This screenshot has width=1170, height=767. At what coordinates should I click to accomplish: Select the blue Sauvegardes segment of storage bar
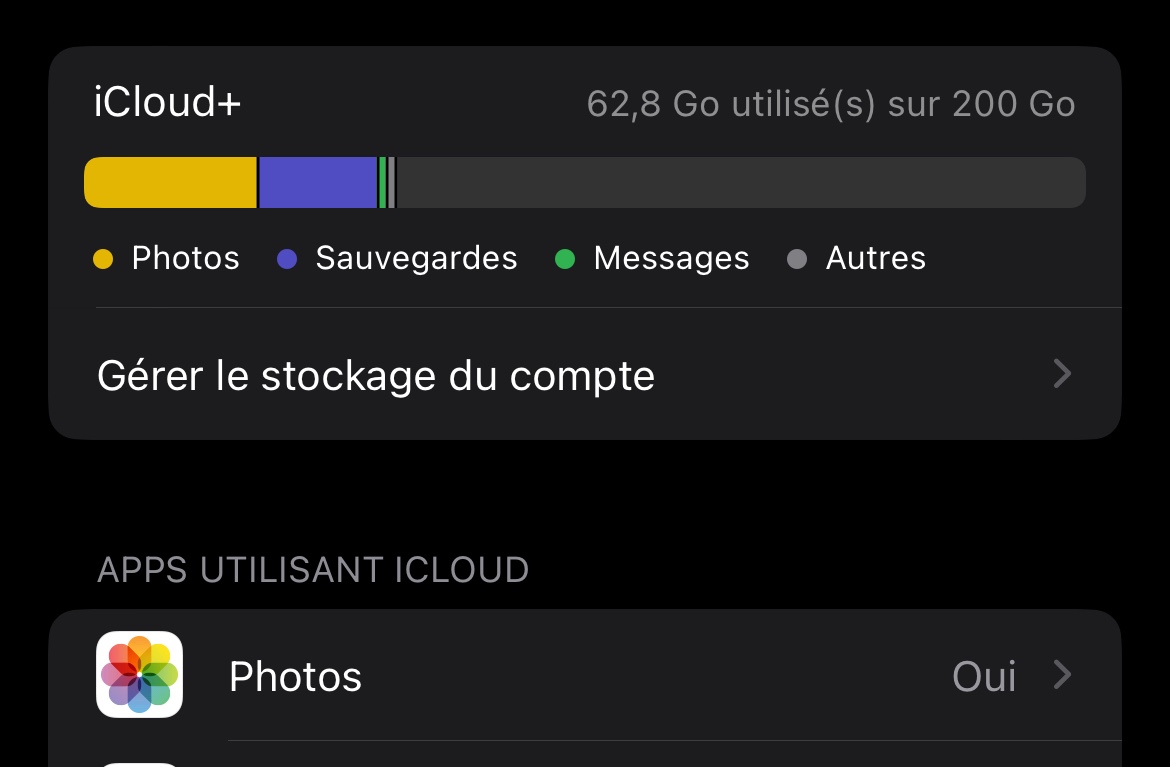click(317, 183)
